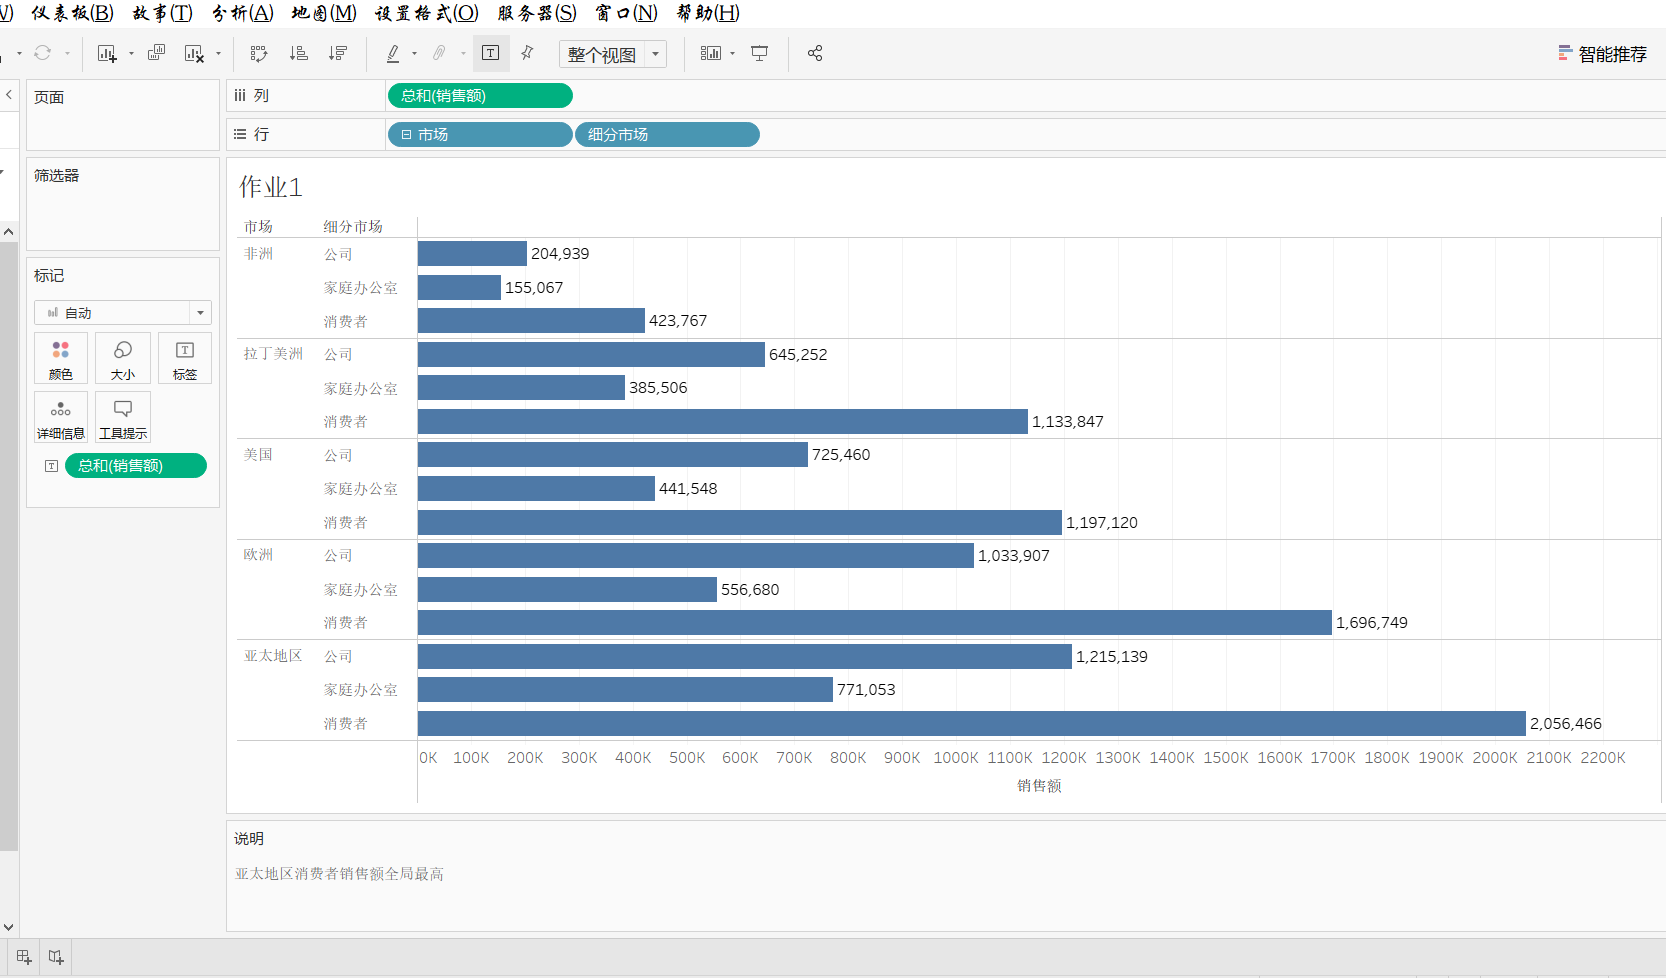Click the 页面 pages shelf label
The image size is (1666, 978).
point(49,97)
